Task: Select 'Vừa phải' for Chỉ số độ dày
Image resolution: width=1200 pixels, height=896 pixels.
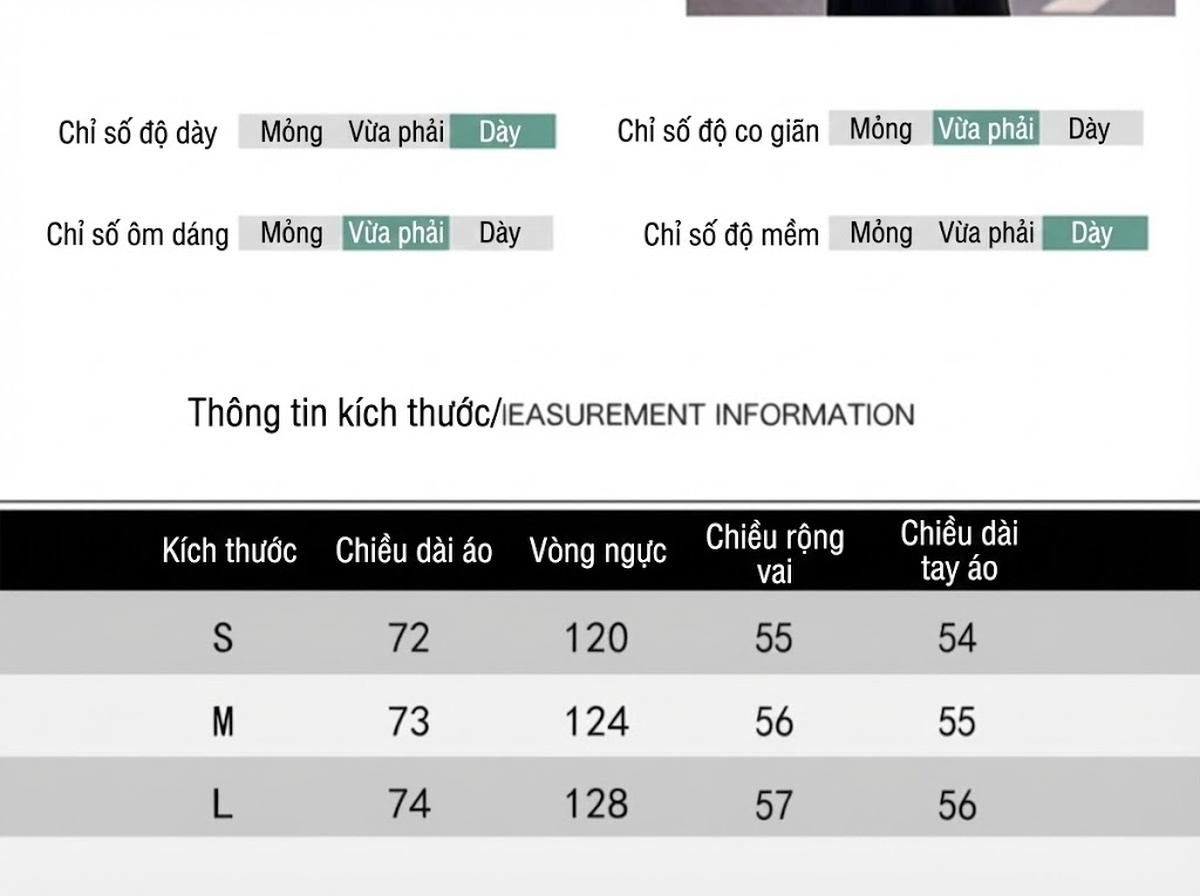Action: [397, 132]
